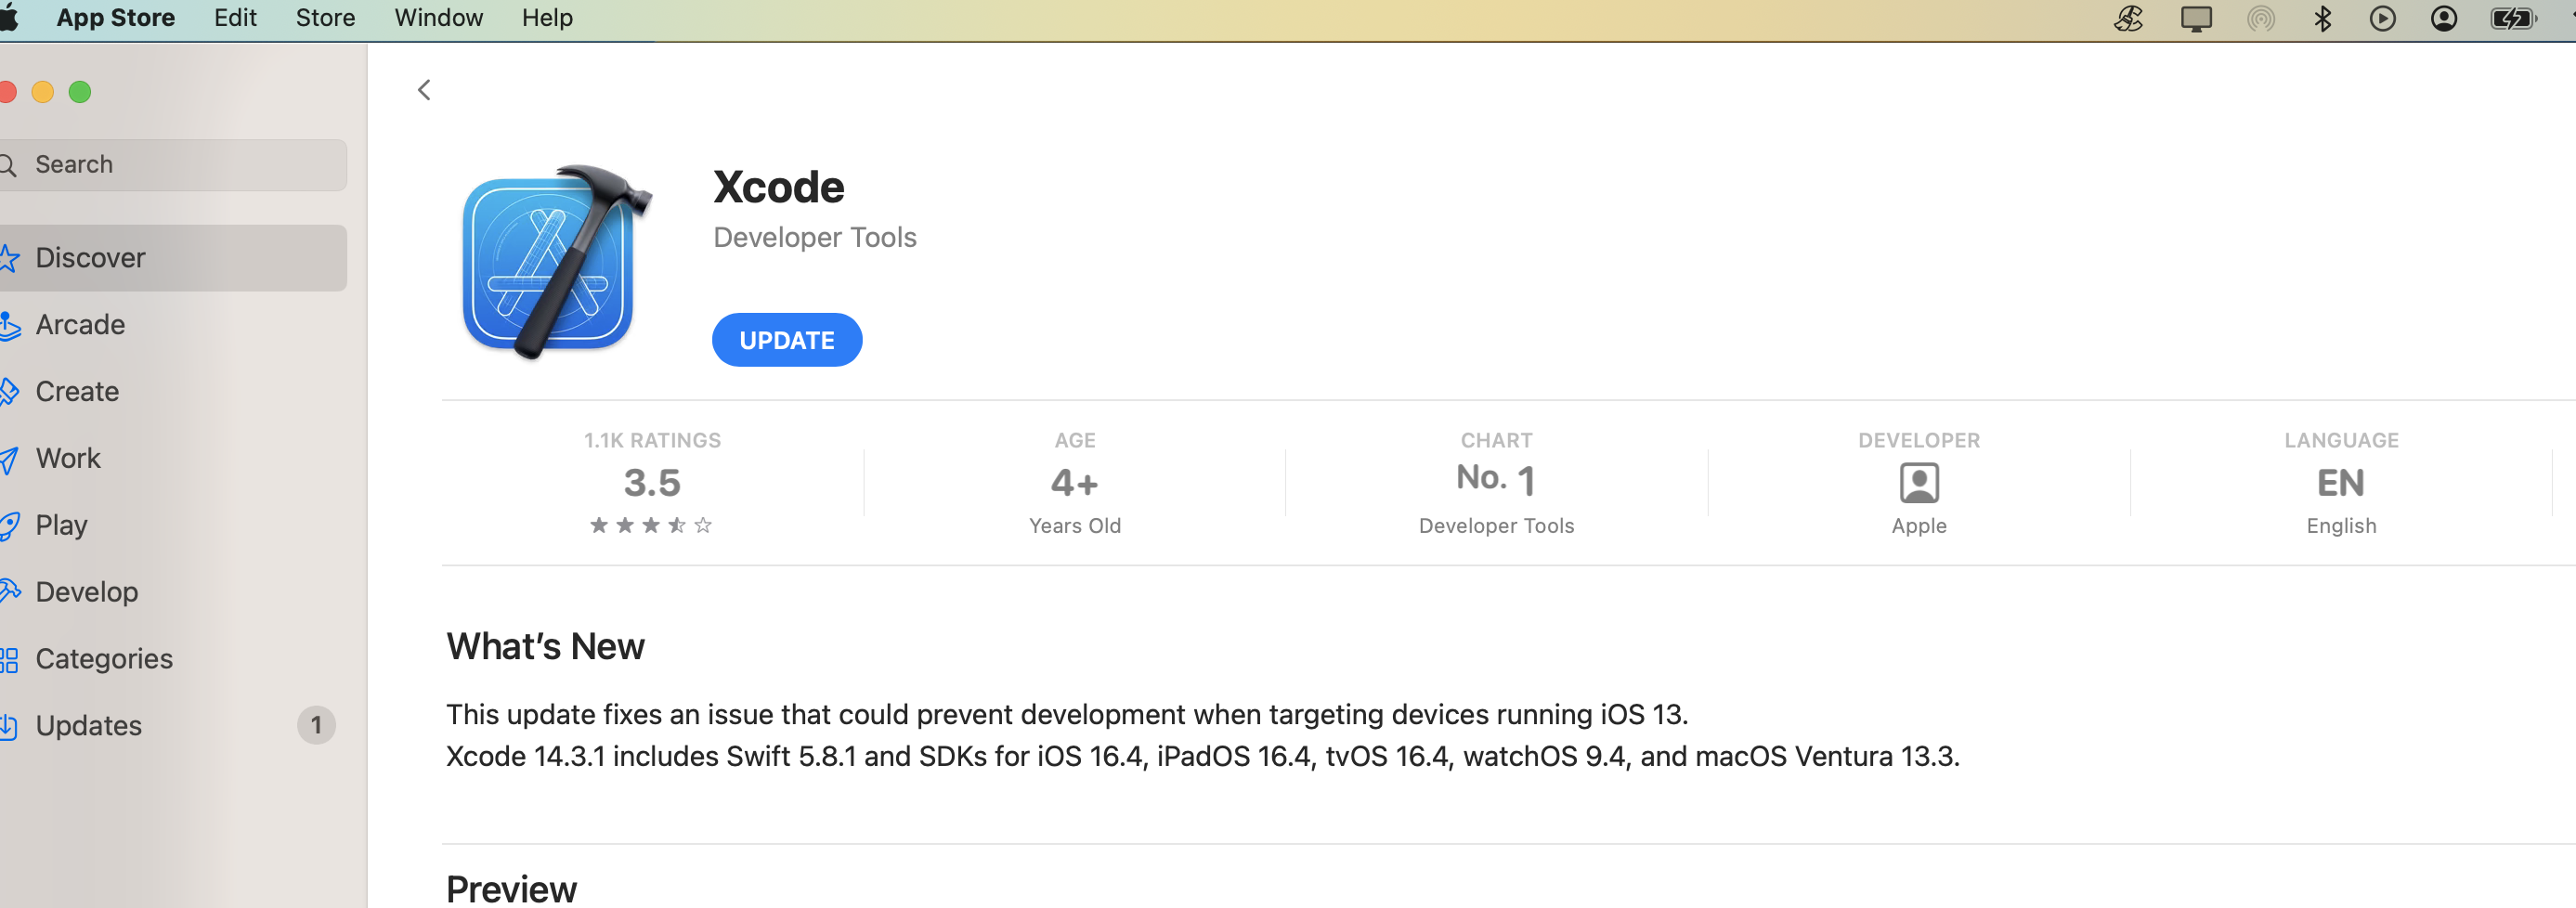Click the developer person icon above Apple
The width and height of the screenshot is (2576, 908).
click(1918, 483)
